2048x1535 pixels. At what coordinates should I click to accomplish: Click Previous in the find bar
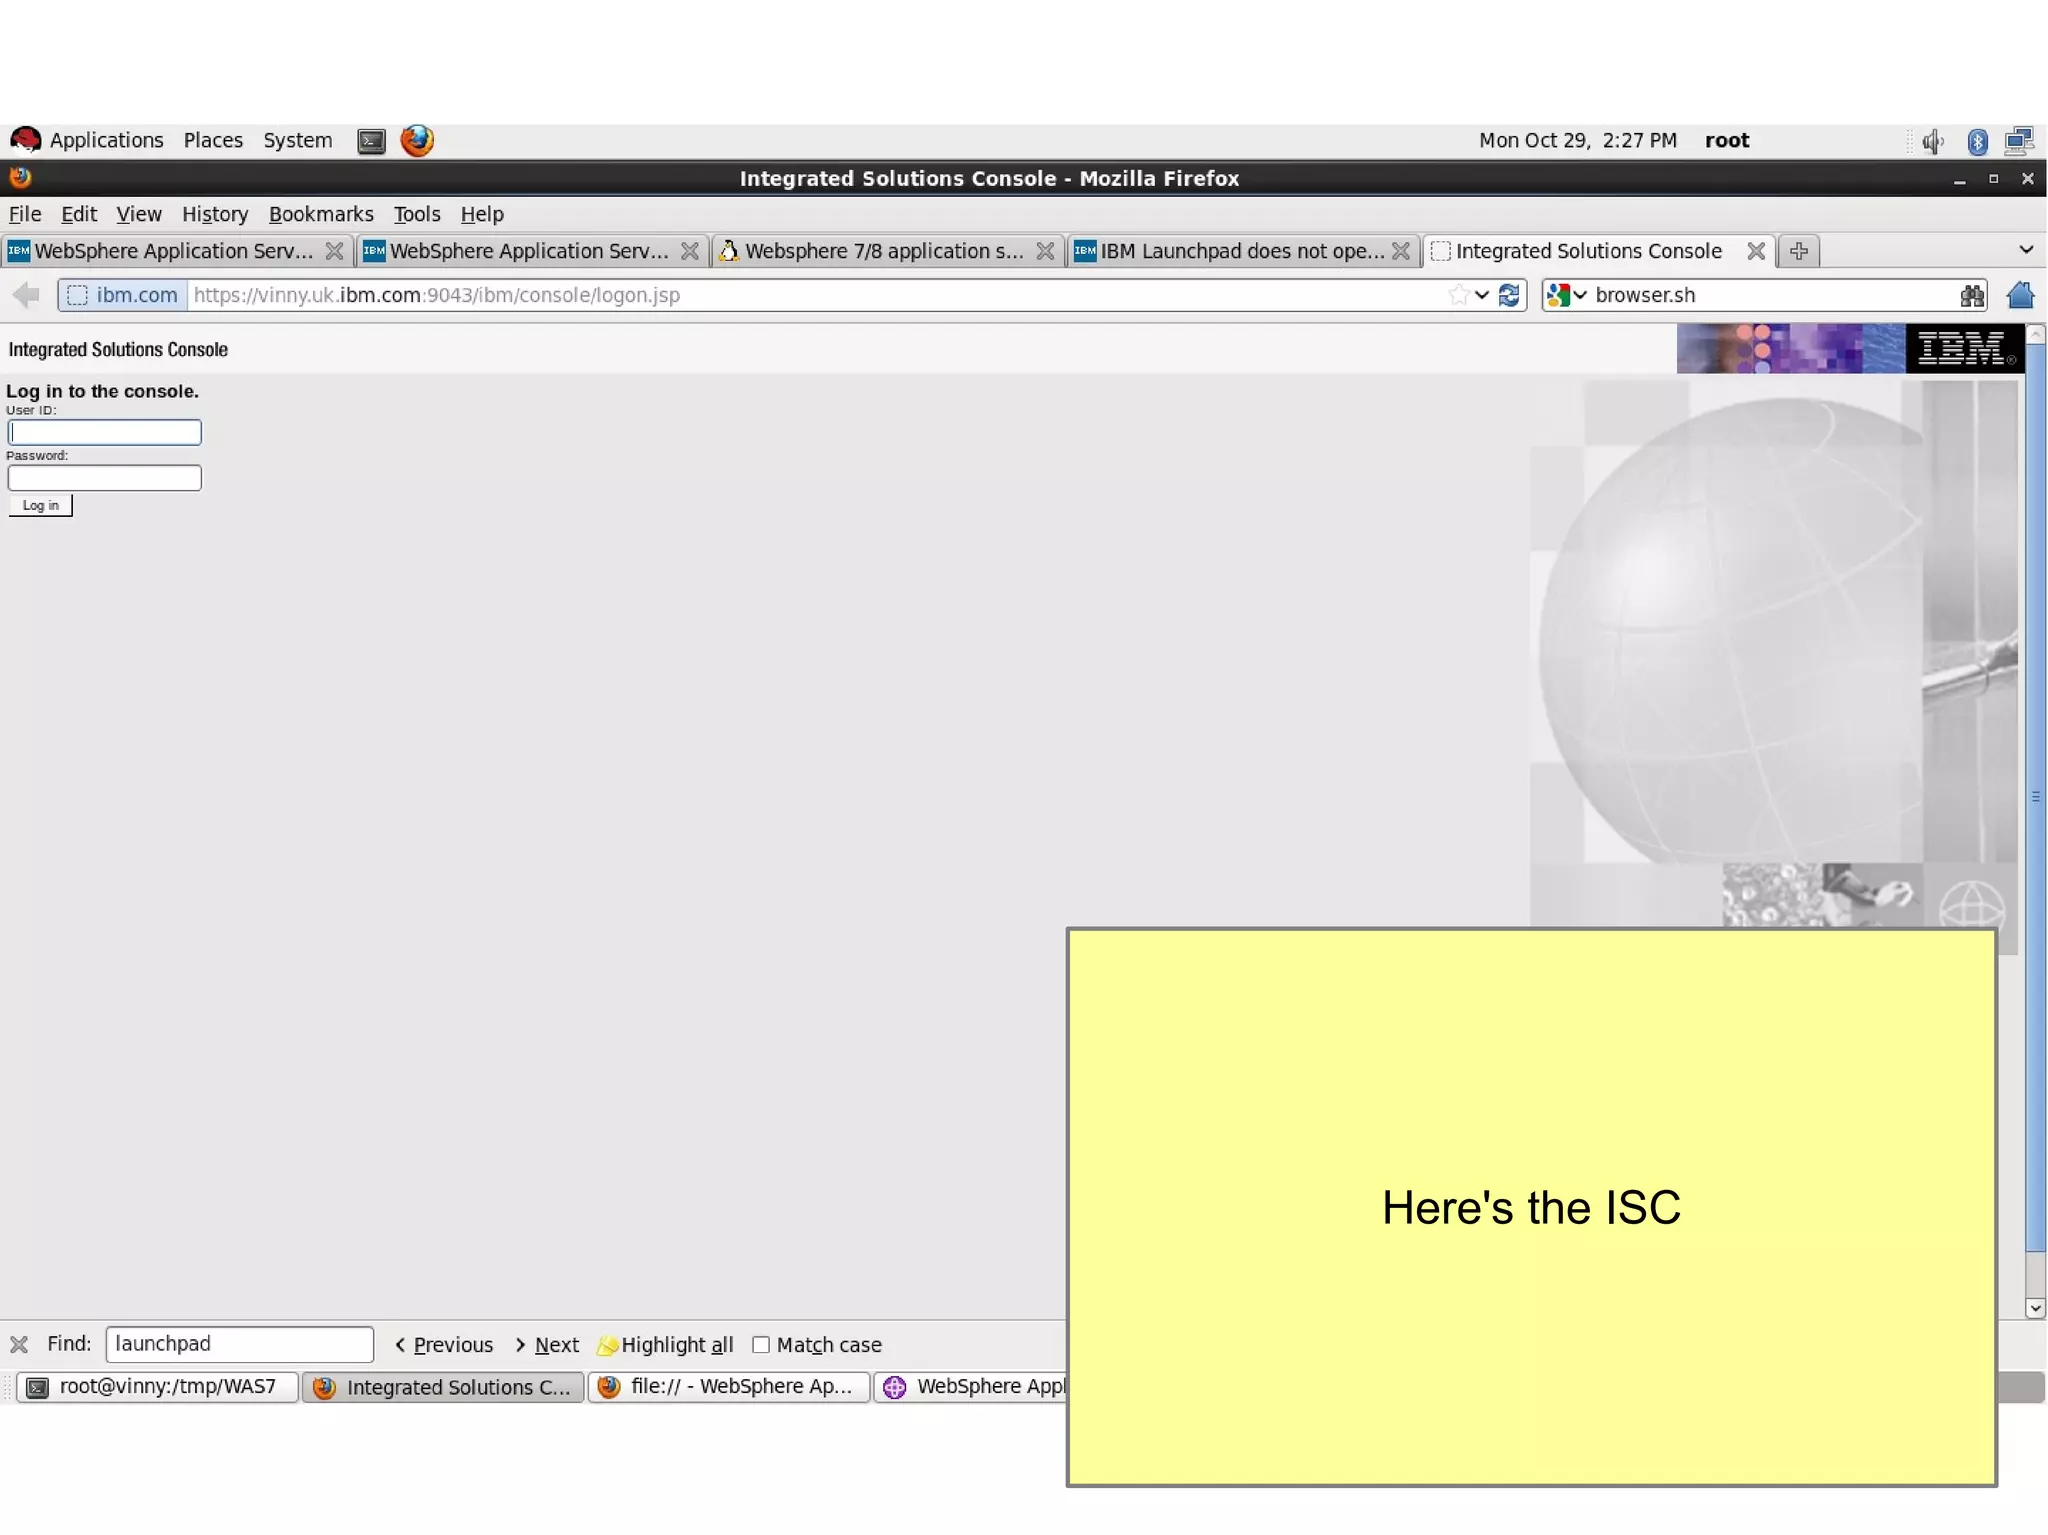click(x=444, y=1345)
